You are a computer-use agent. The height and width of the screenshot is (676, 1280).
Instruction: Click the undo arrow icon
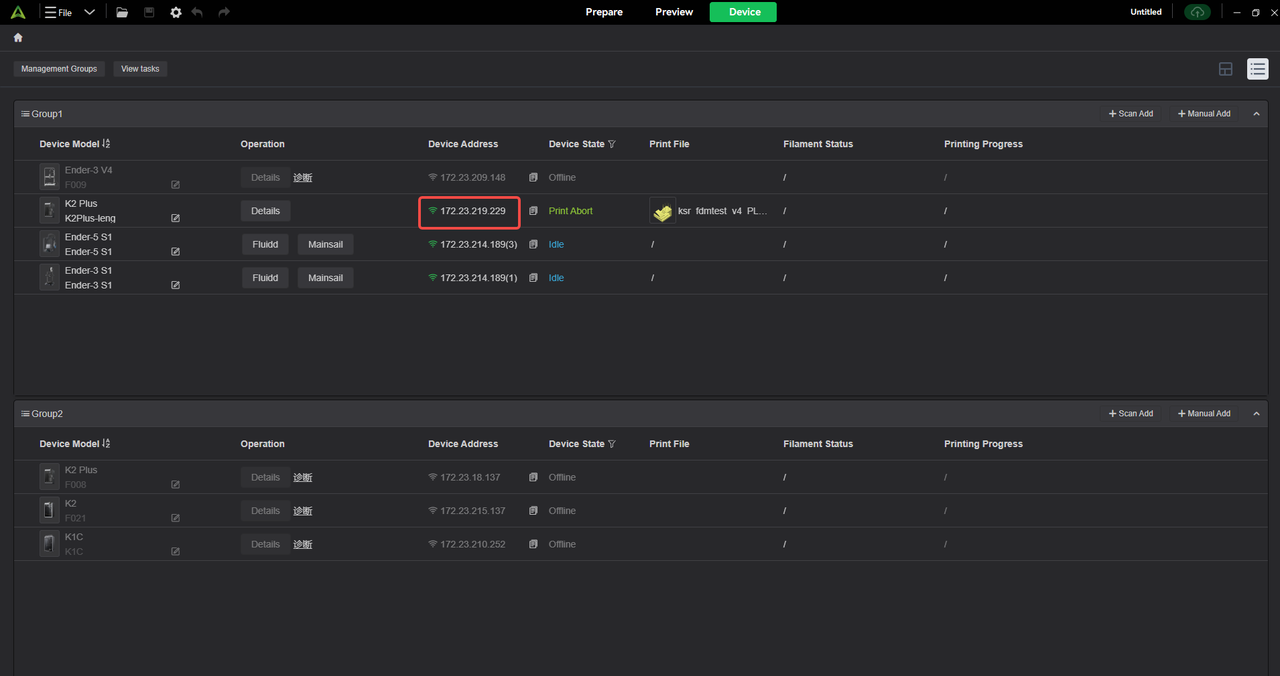(198, 12)
